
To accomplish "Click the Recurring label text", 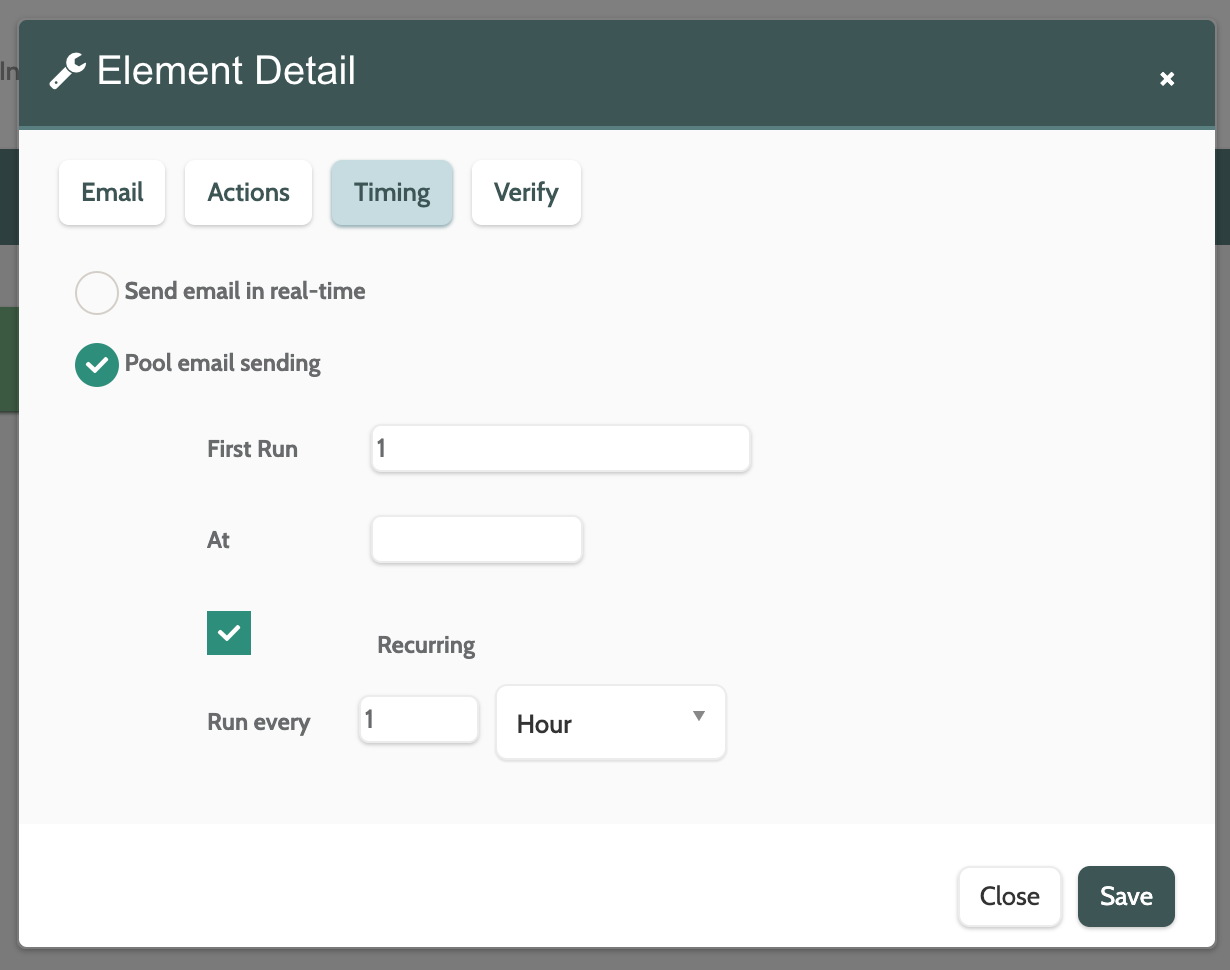I will tap(426, 645).
